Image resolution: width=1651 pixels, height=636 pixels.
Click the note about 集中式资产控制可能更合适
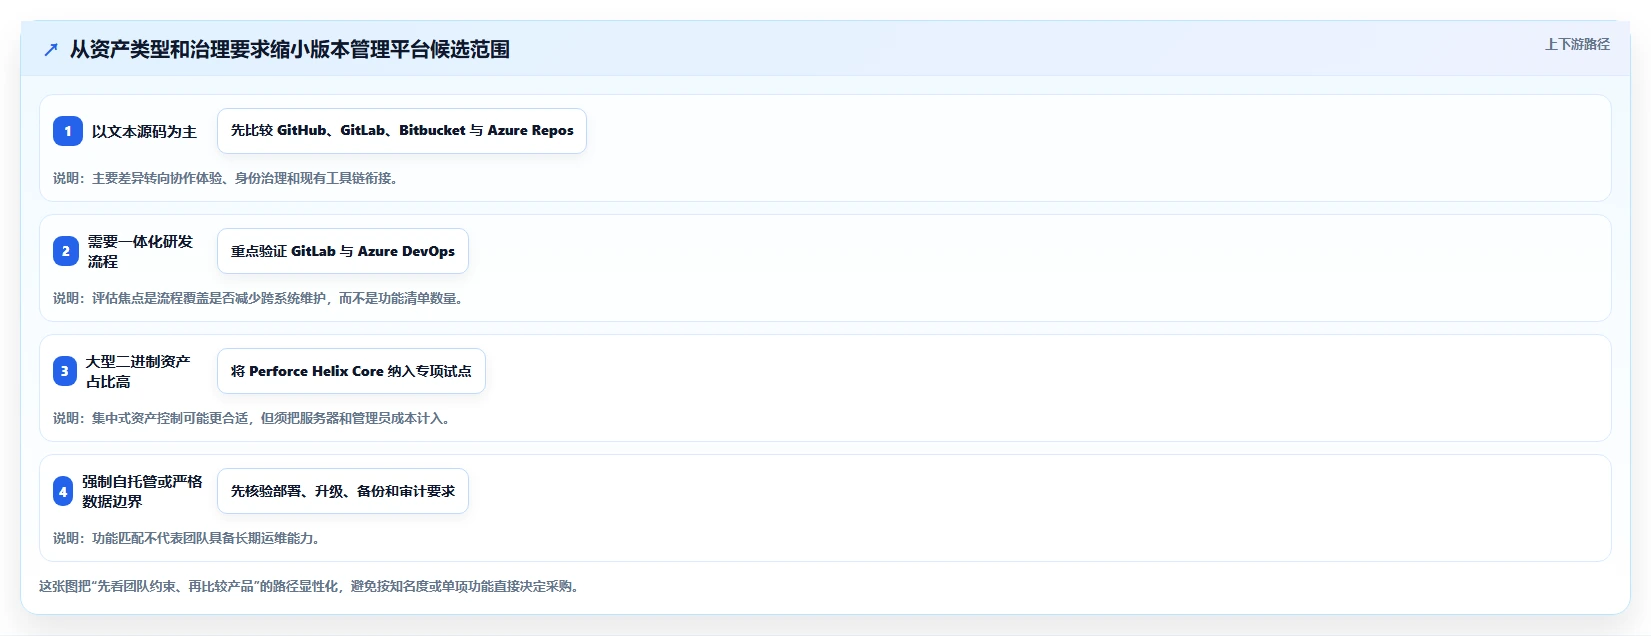pyautogui.click(x=253, y=418)
